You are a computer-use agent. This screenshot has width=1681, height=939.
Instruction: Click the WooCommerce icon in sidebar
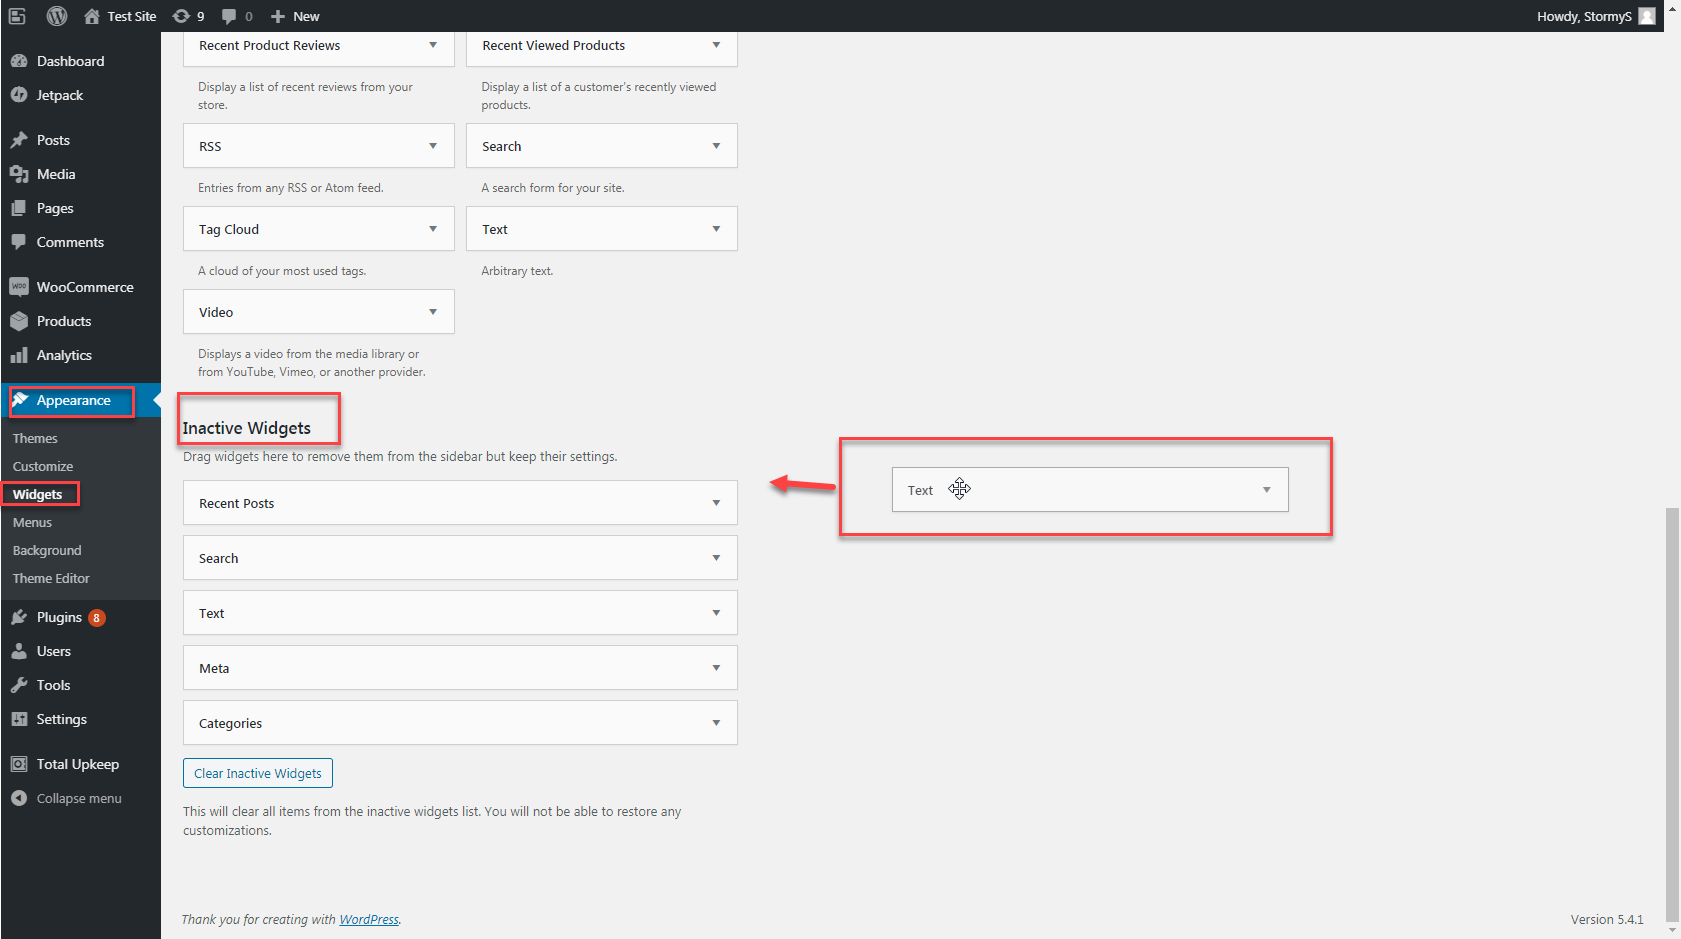coord(19,287)
